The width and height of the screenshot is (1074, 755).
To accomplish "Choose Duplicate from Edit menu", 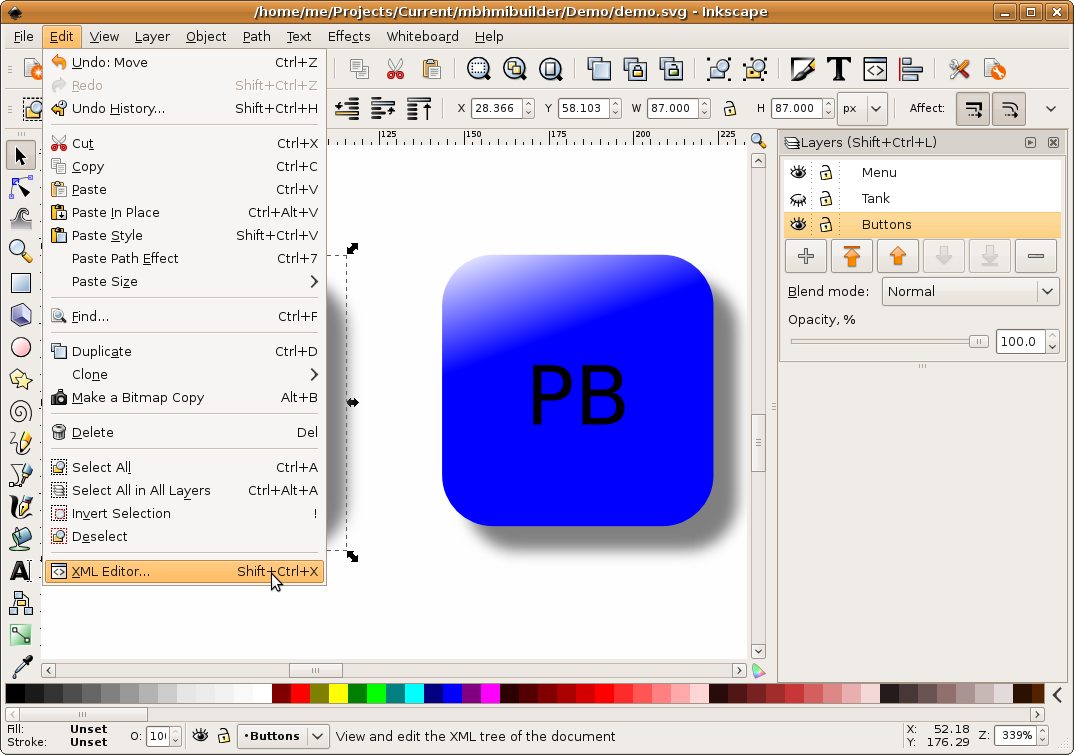I will pos(184,351).
